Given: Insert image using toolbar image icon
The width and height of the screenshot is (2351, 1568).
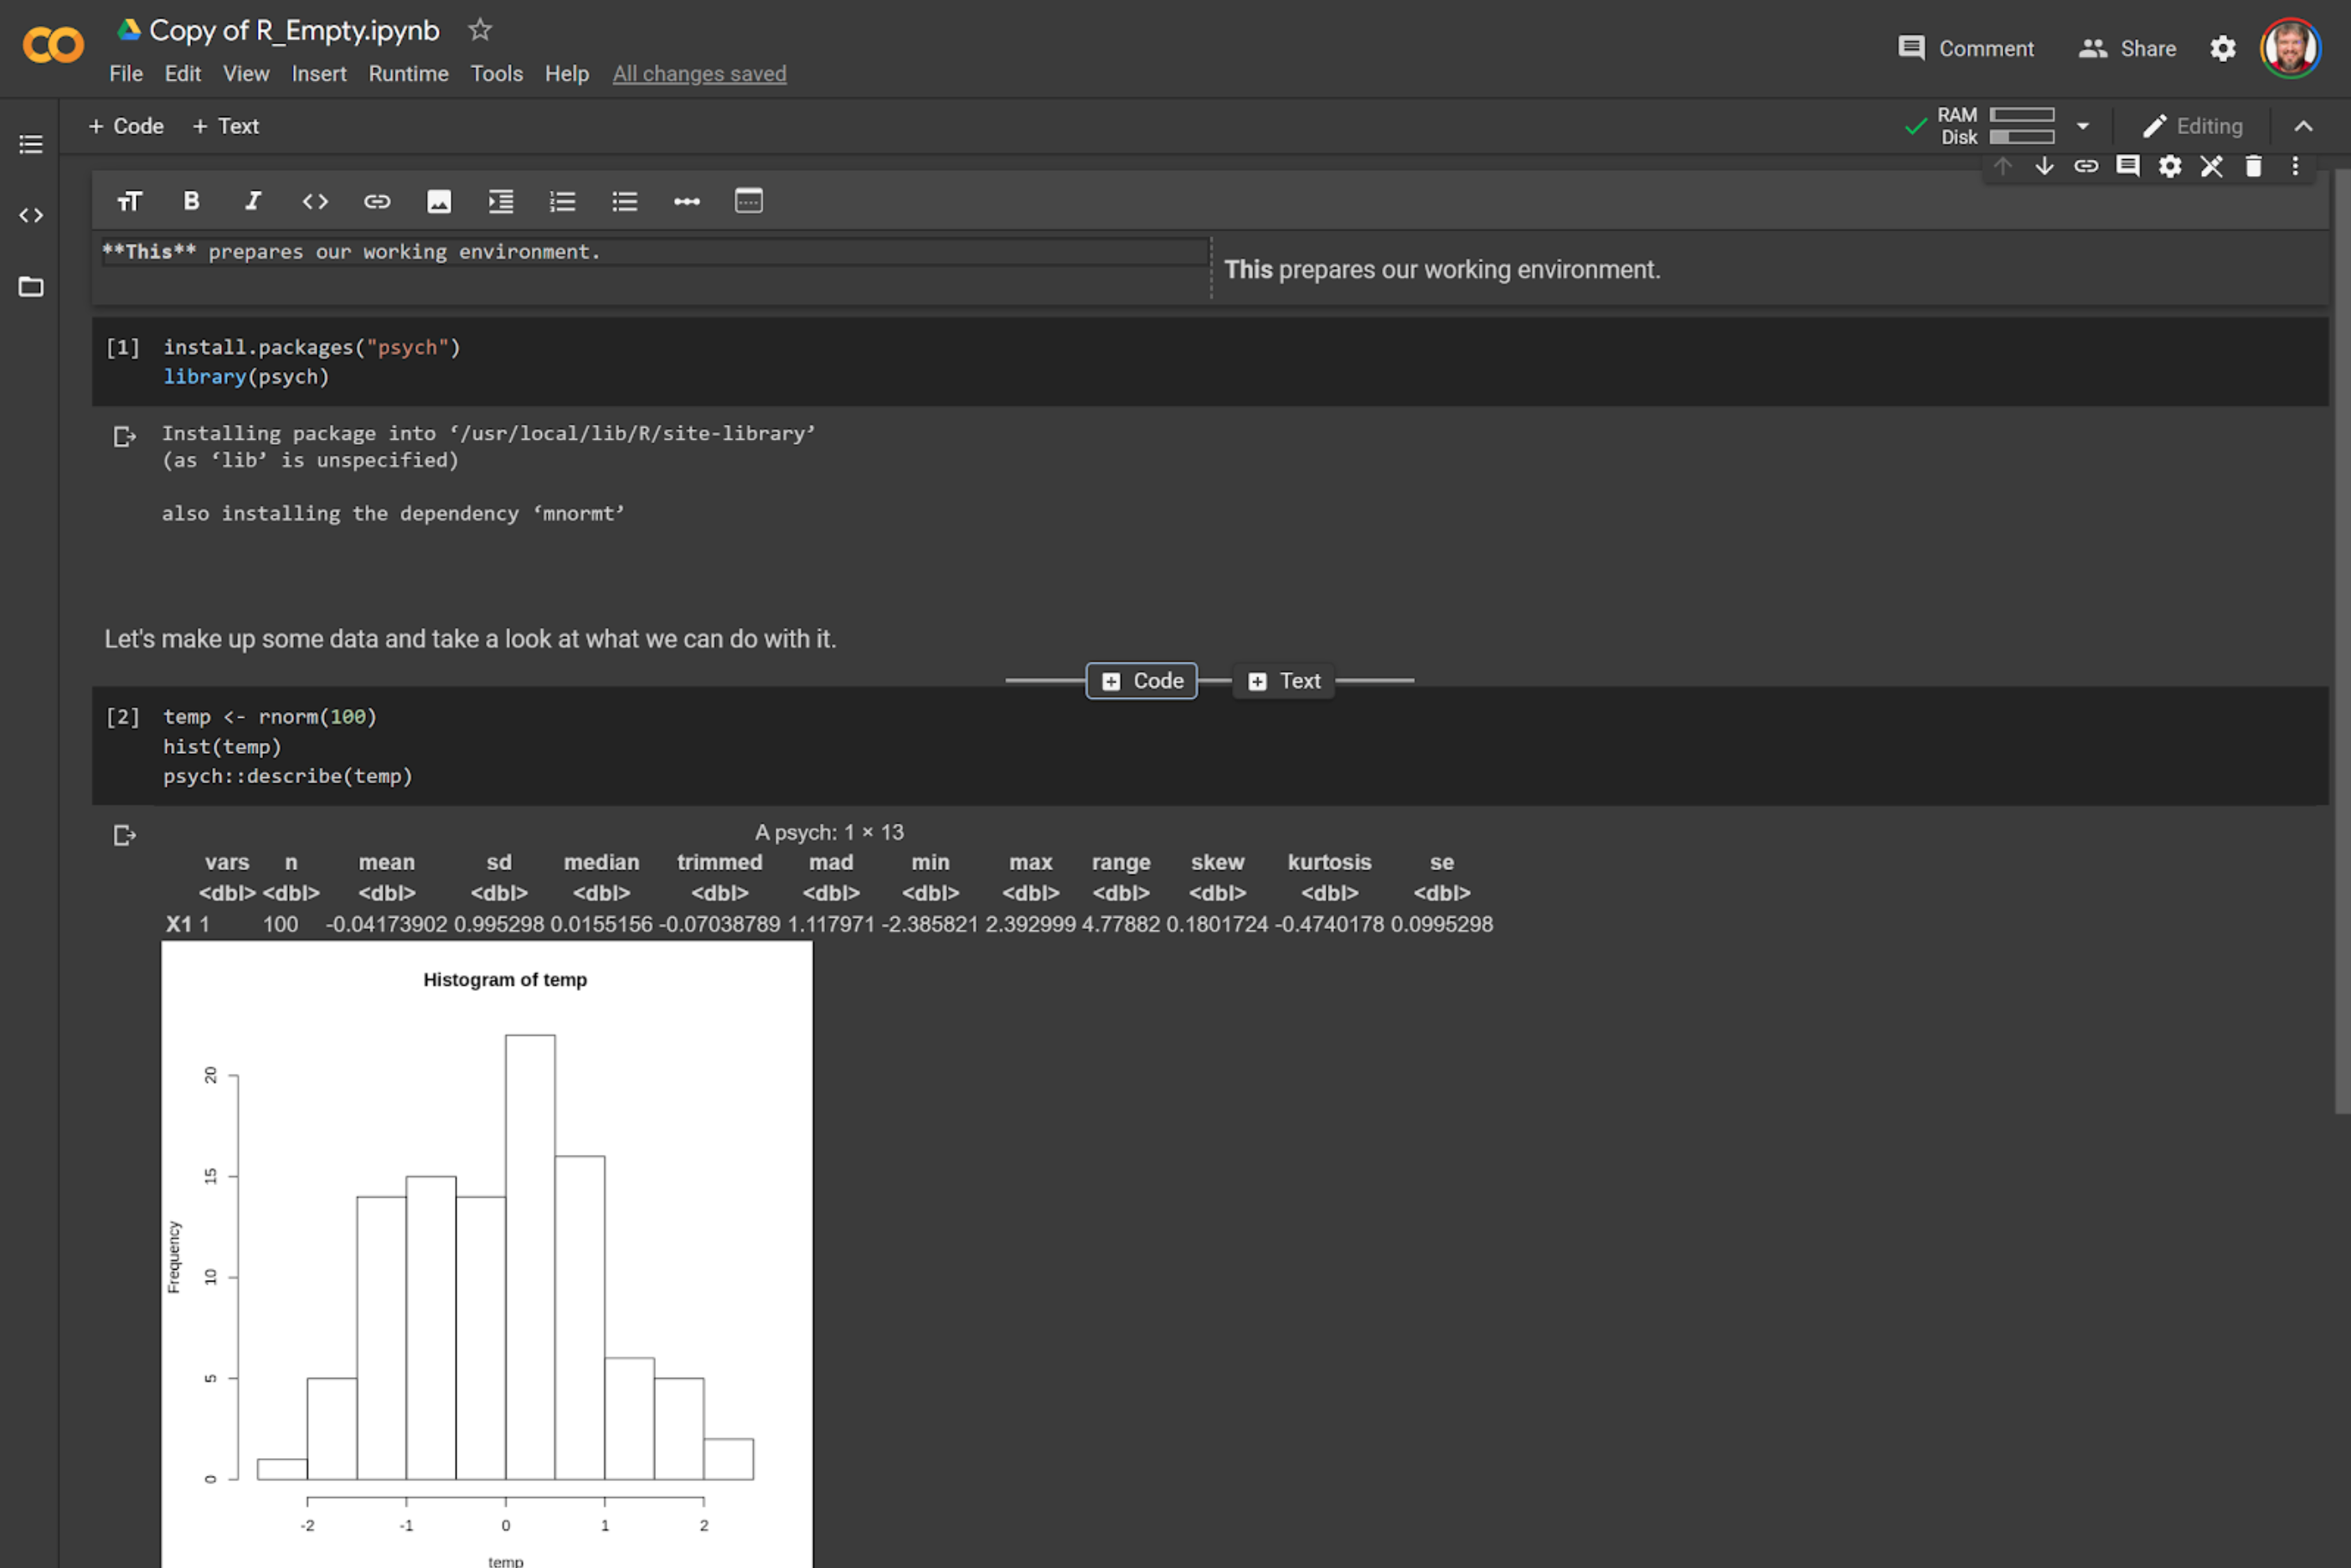Looking at the screenshot, I should (x=439, y=201).
